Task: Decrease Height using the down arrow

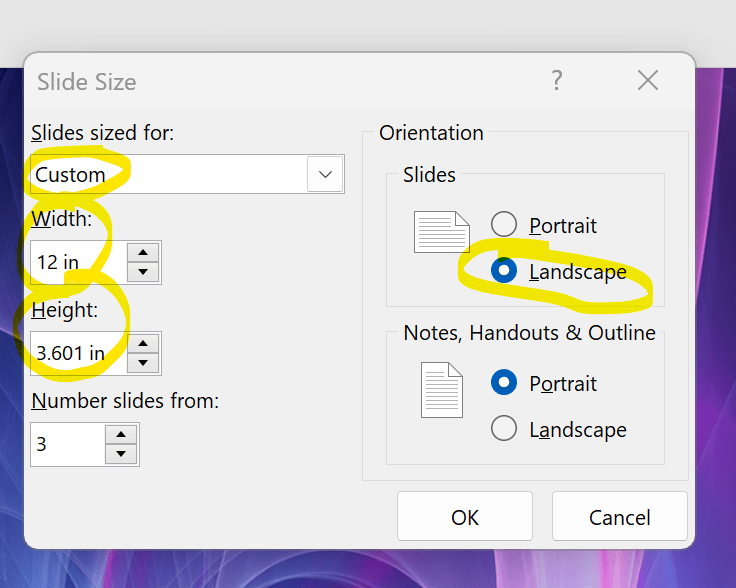Action: click(x=144, y=363)
